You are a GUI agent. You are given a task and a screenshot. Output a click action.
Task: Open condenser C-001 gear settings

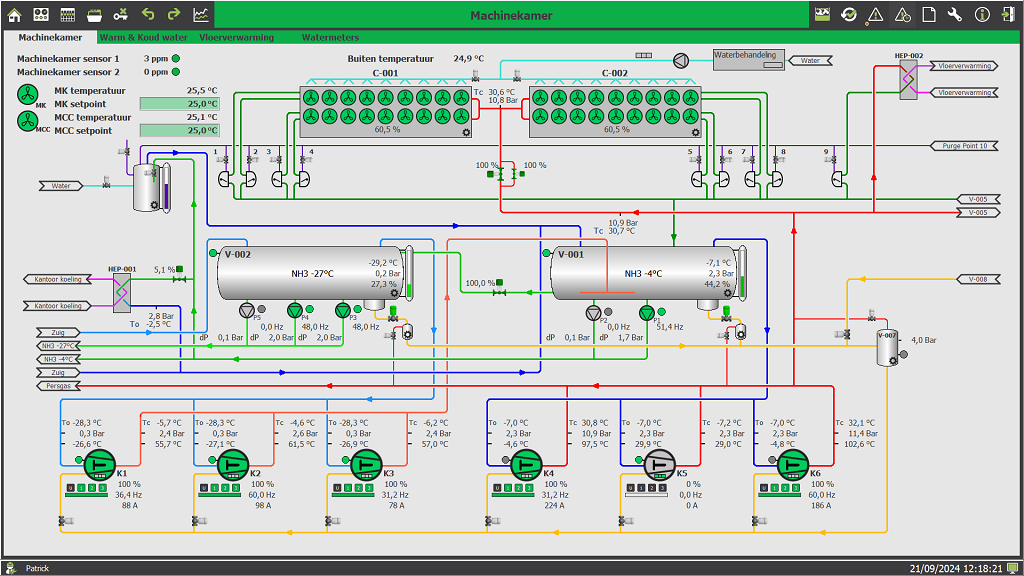[x=466, y=133]
